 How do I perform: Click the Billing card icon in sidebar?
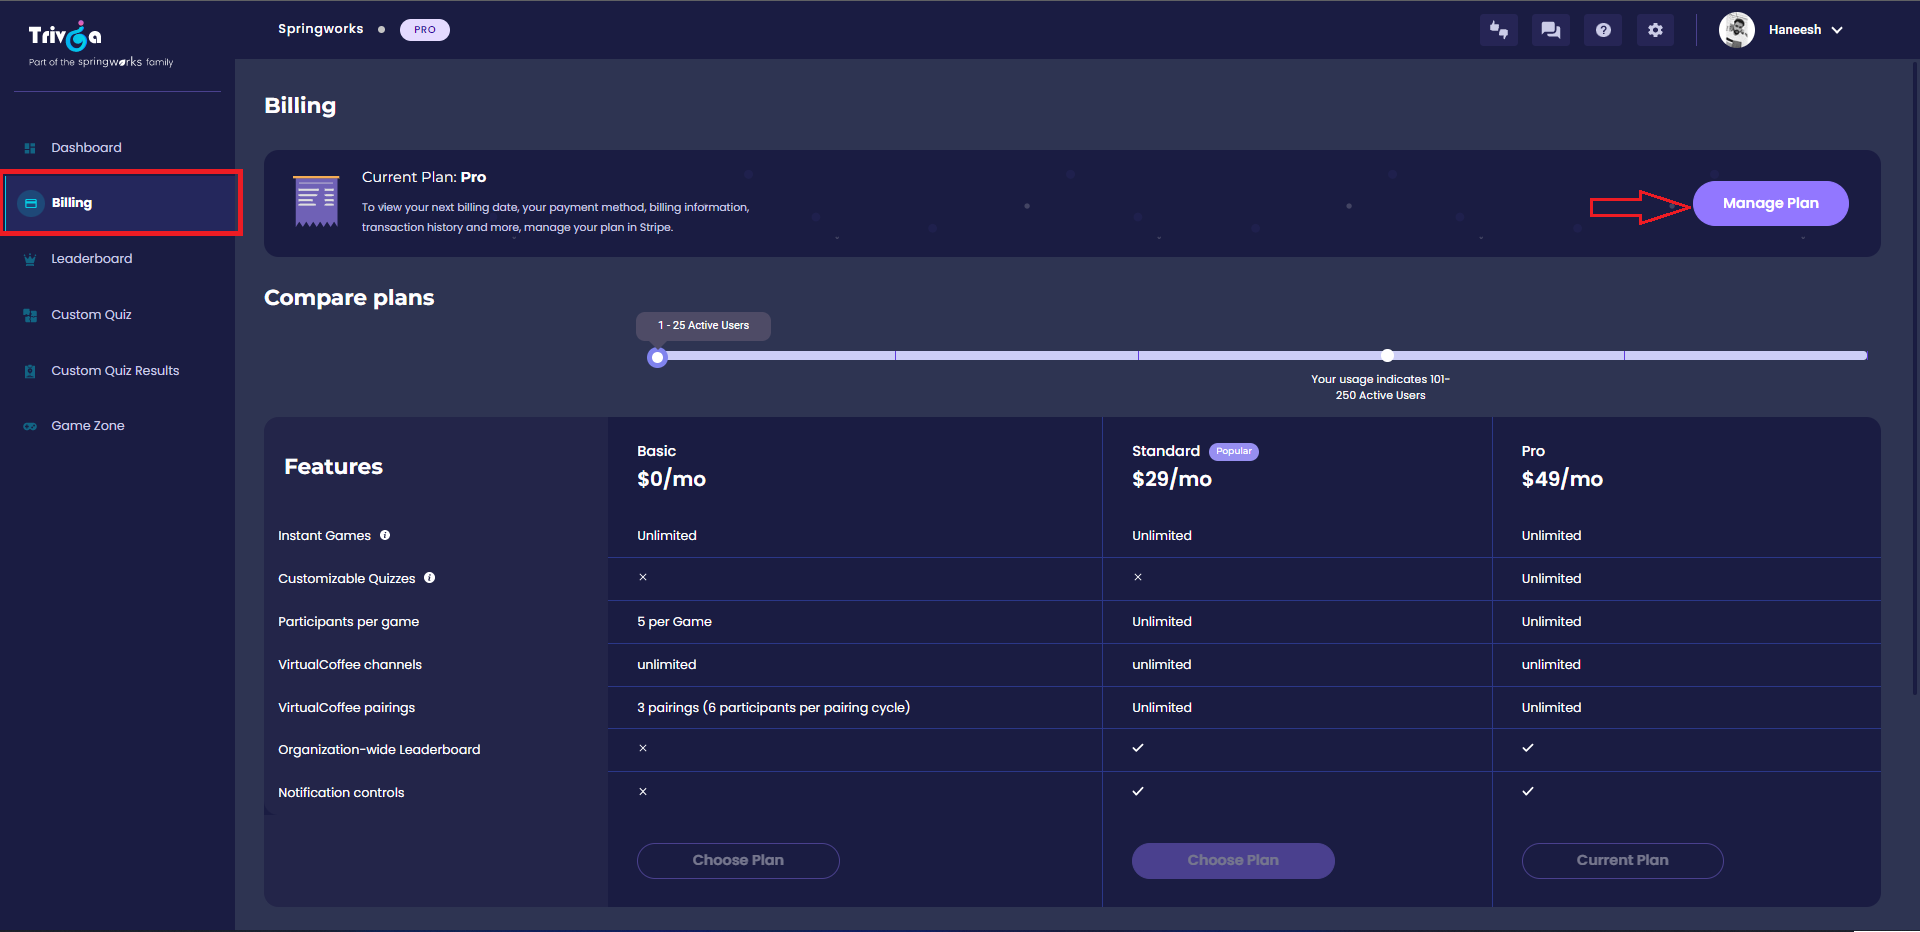click(31, 203)
